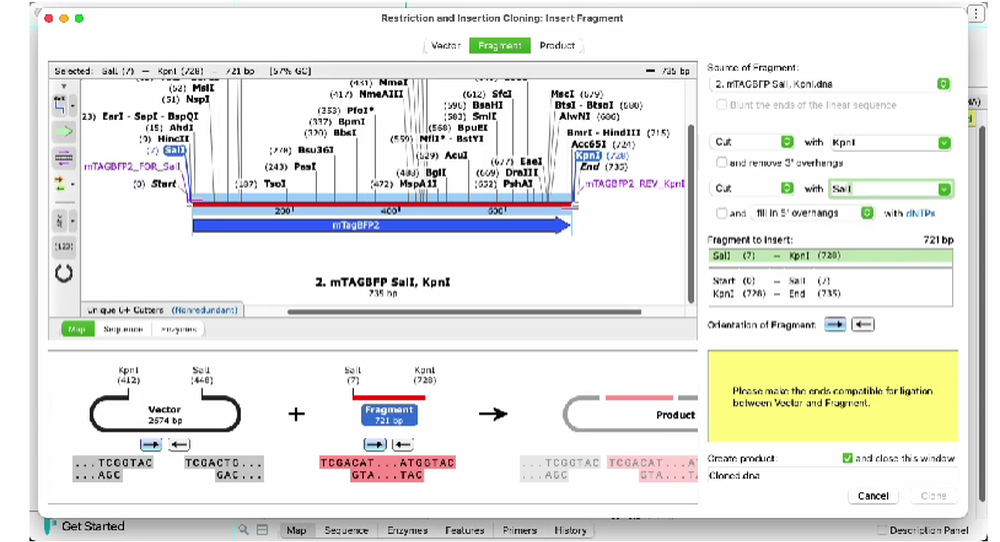Toggle the green arrow show features icon
This screenshot has width=1000, height=542.
[x=63, y=132]
